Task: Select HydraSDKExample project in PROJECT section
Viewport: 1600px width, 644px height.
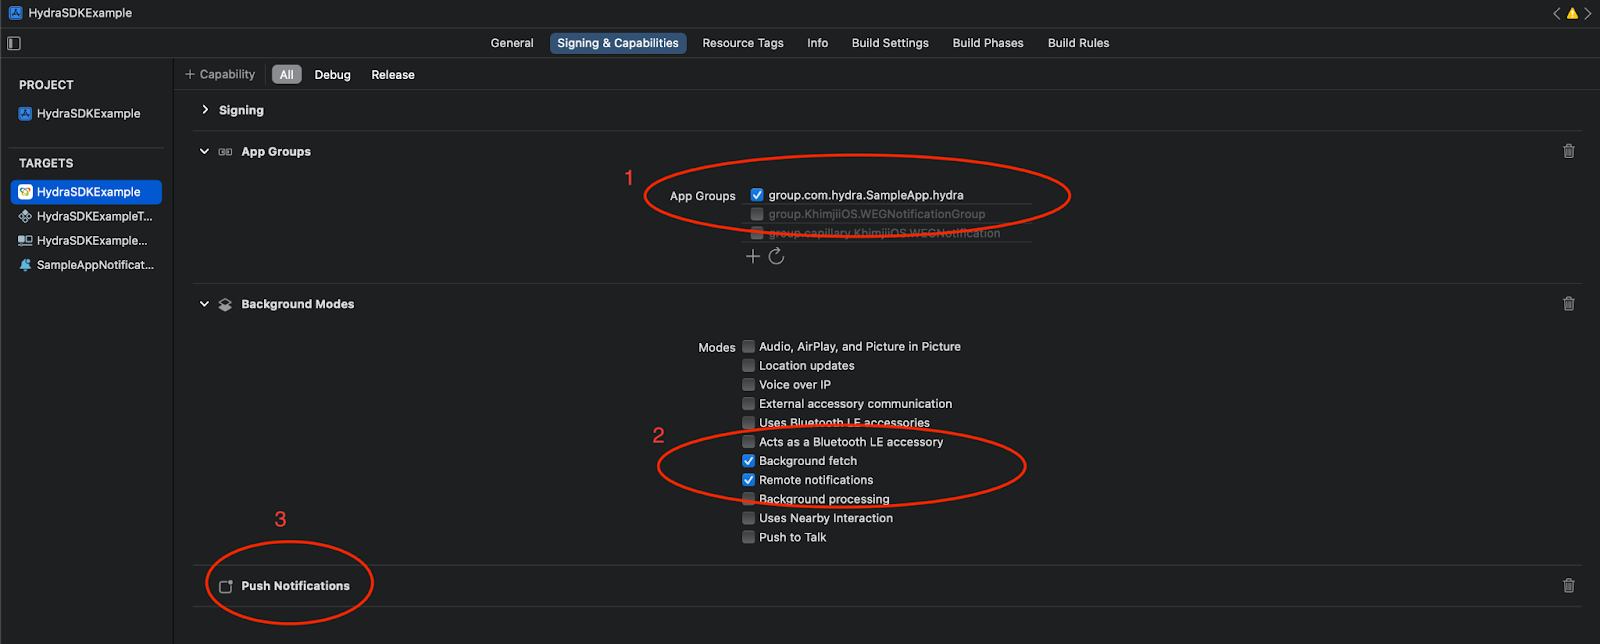Action: pos(86,114)
